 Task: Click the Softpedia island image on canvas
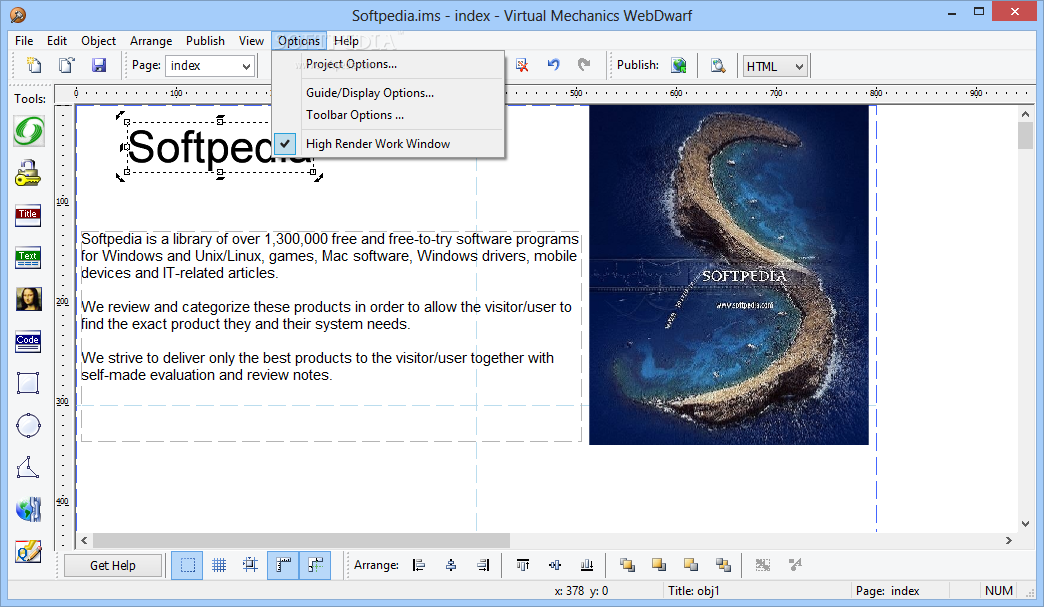pos(728,275)
